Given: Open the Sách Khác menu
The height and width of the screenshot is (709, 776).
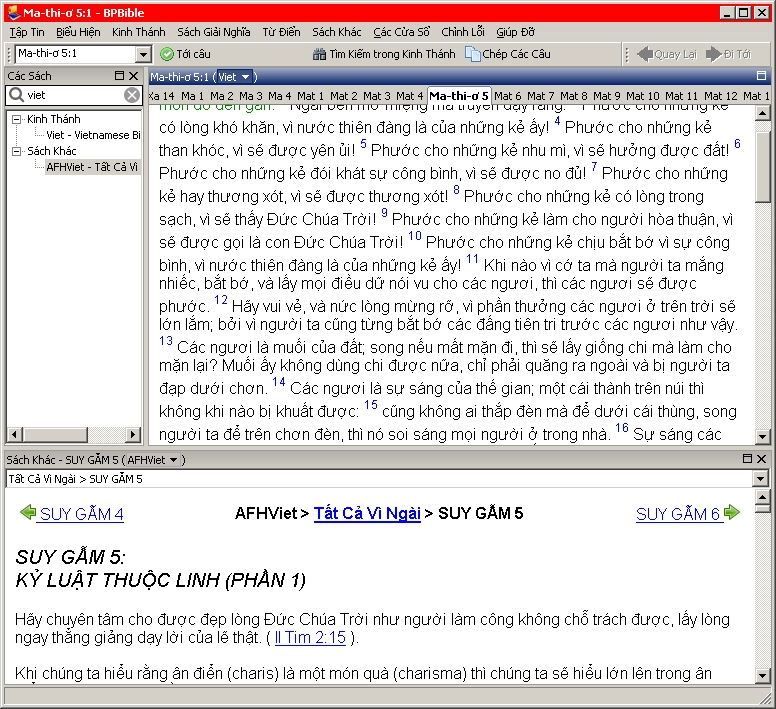Looking at the screenshot, I should click(337, 32).
